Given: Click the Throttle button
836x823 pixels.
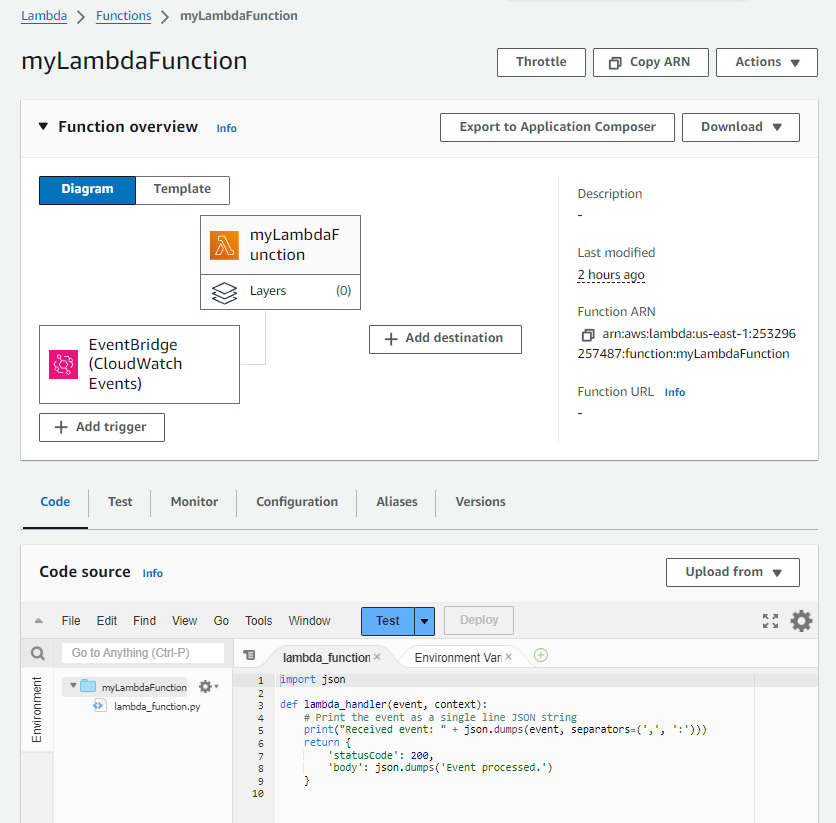Looking at the screenshot, I should click(x=541, y=62).
